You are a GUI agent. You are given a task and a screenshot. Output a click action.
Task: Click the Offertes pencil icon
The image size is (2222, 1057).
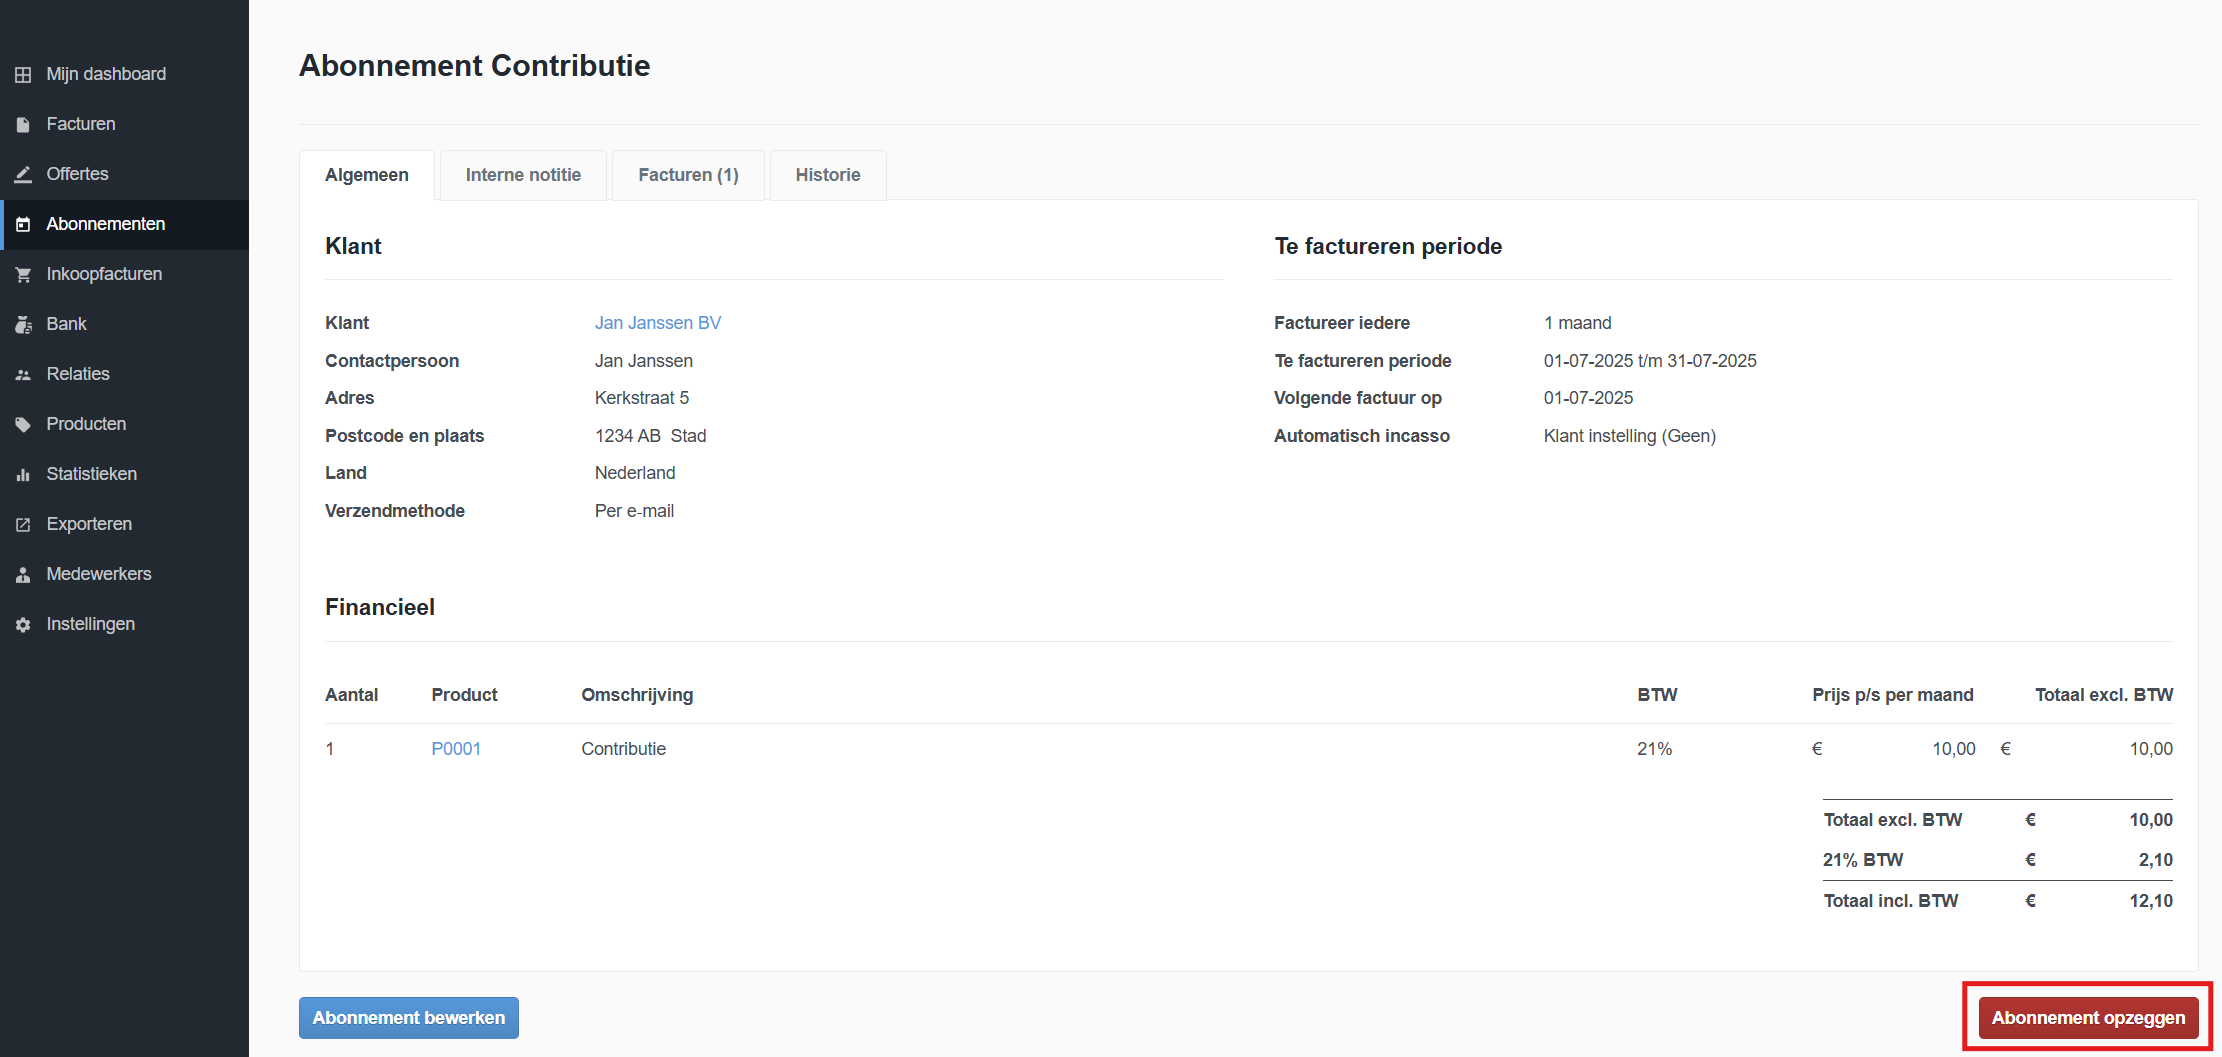click(23, 175)
